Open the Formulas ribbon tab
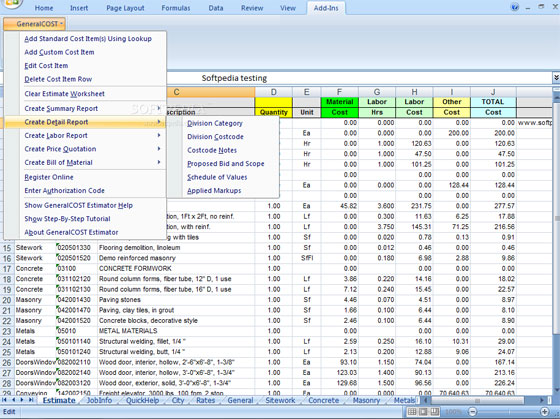Image resolution: width=560 pixels, height=419 pixels. [176, 8]
